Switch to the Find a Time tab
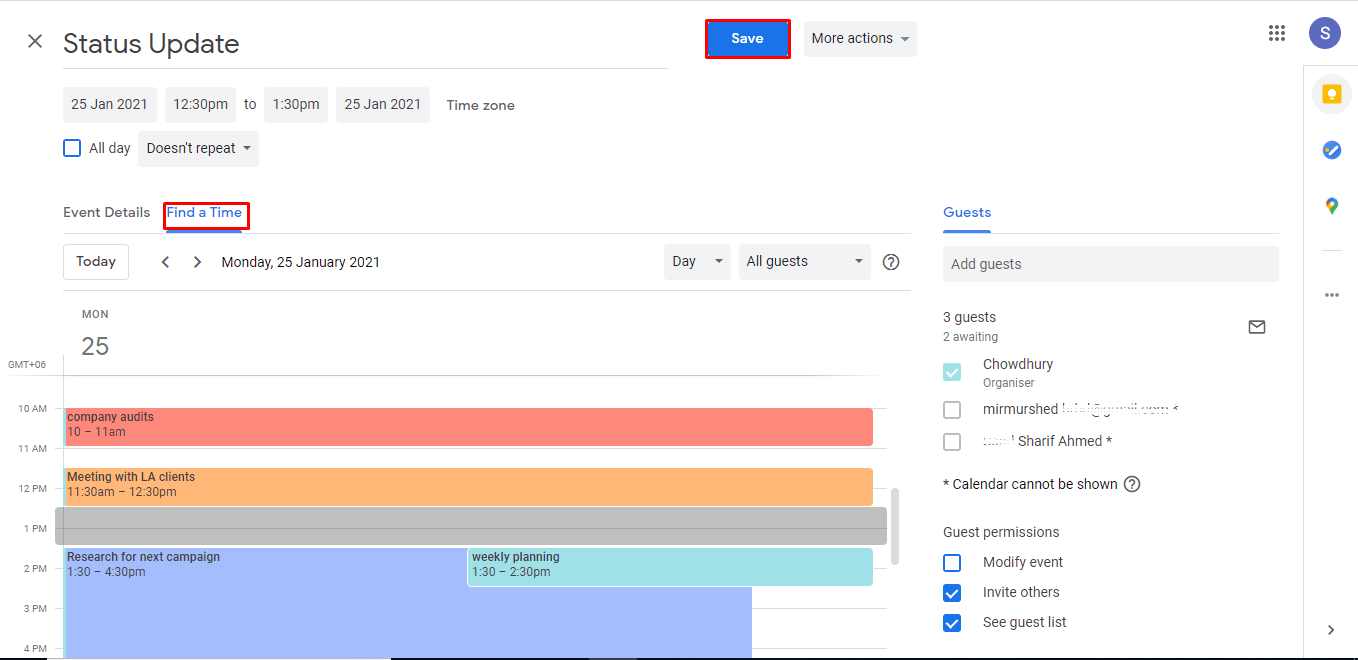The width and height of the screenshot is (1358, 660). [204, 213]
